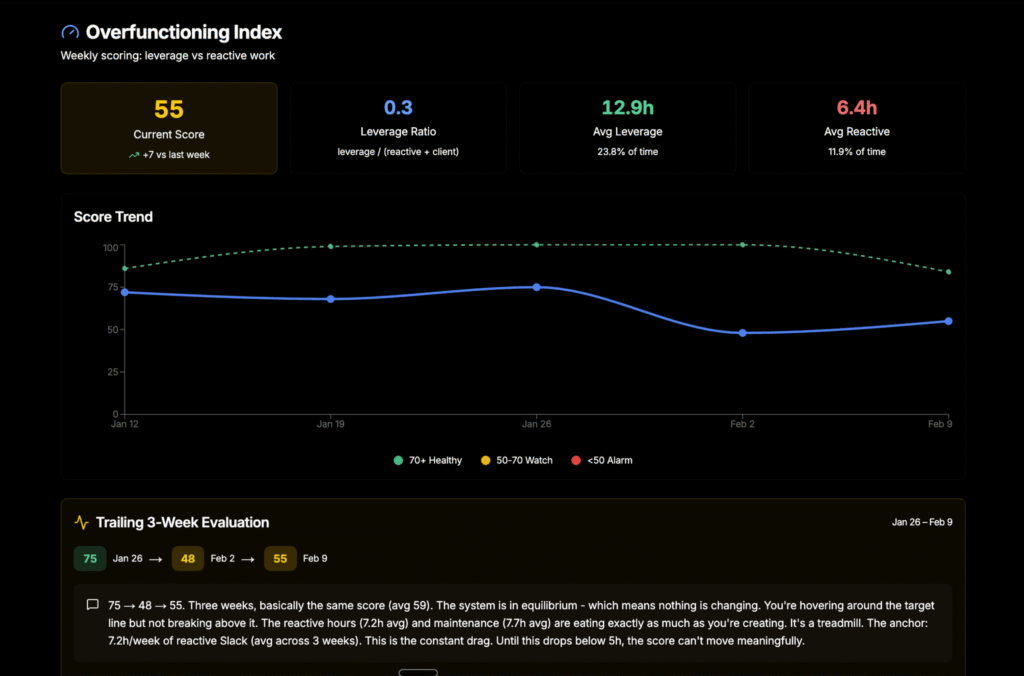1024x676 pixels.
Task: Click the gauge icon beside Overfunctioning Index
Action: pyautogui.click(x=69, y=31)
